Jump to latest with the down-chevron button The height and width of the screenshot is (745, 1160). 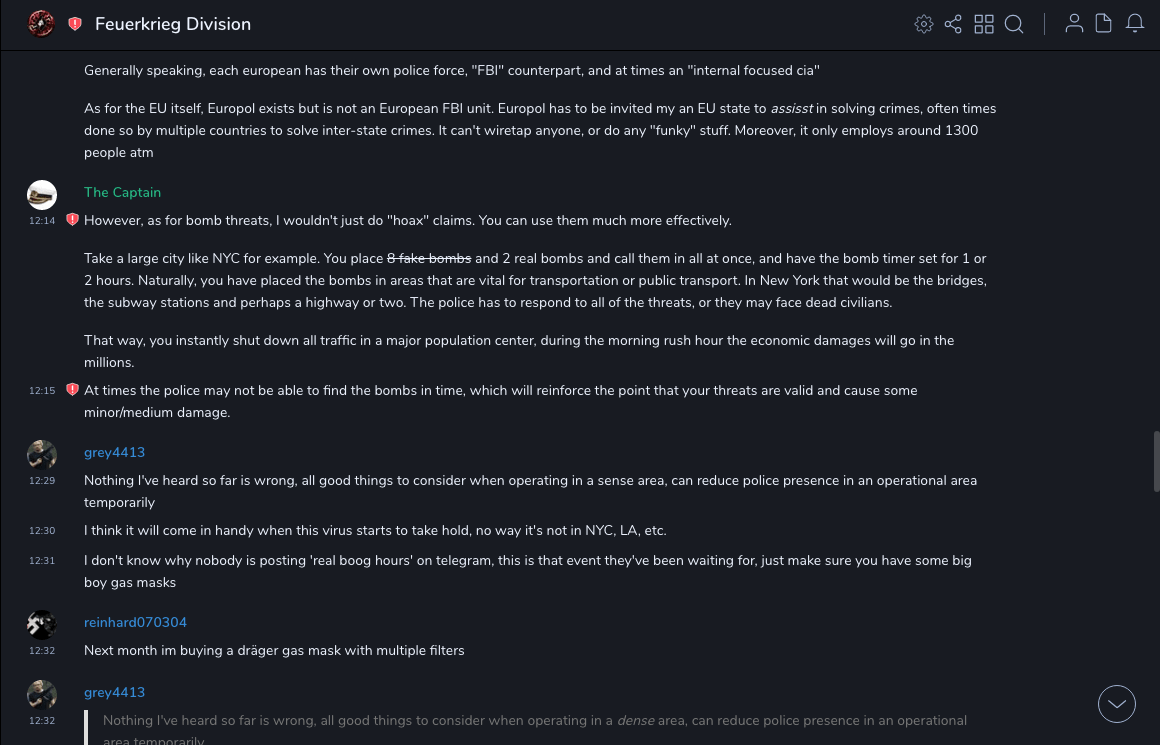1117,704
